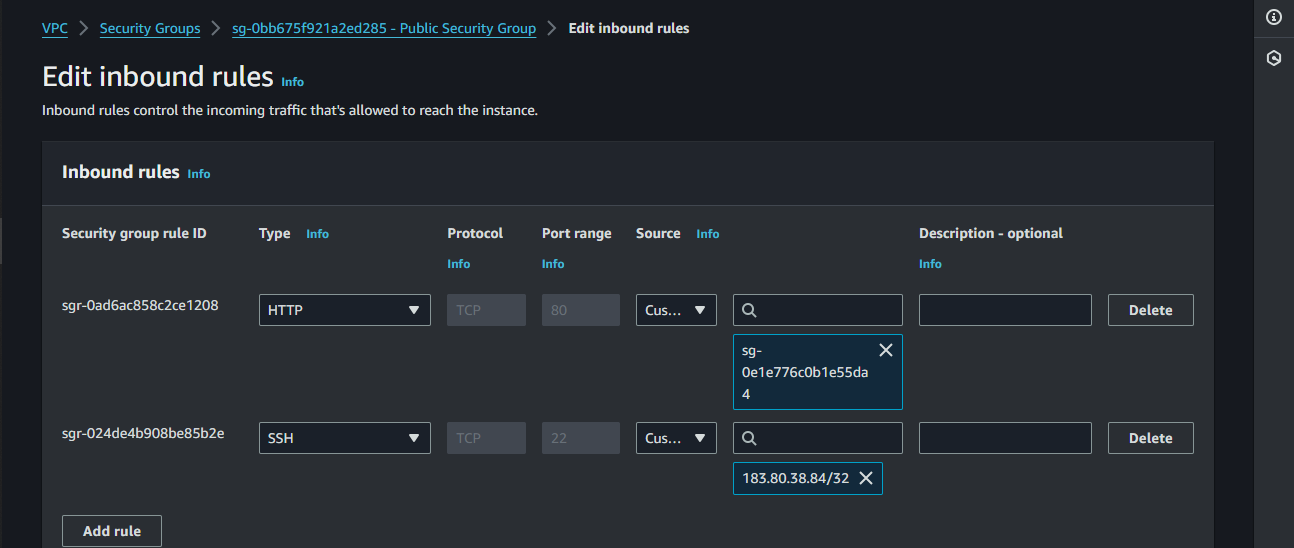Open the info panel icon in right sidebar
The image size is (1294, 548).
1273,17
